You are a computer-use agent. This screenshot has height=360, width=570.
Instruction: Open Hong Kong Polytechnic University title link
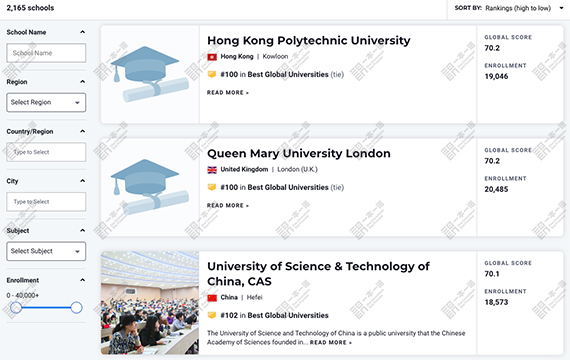309,40
